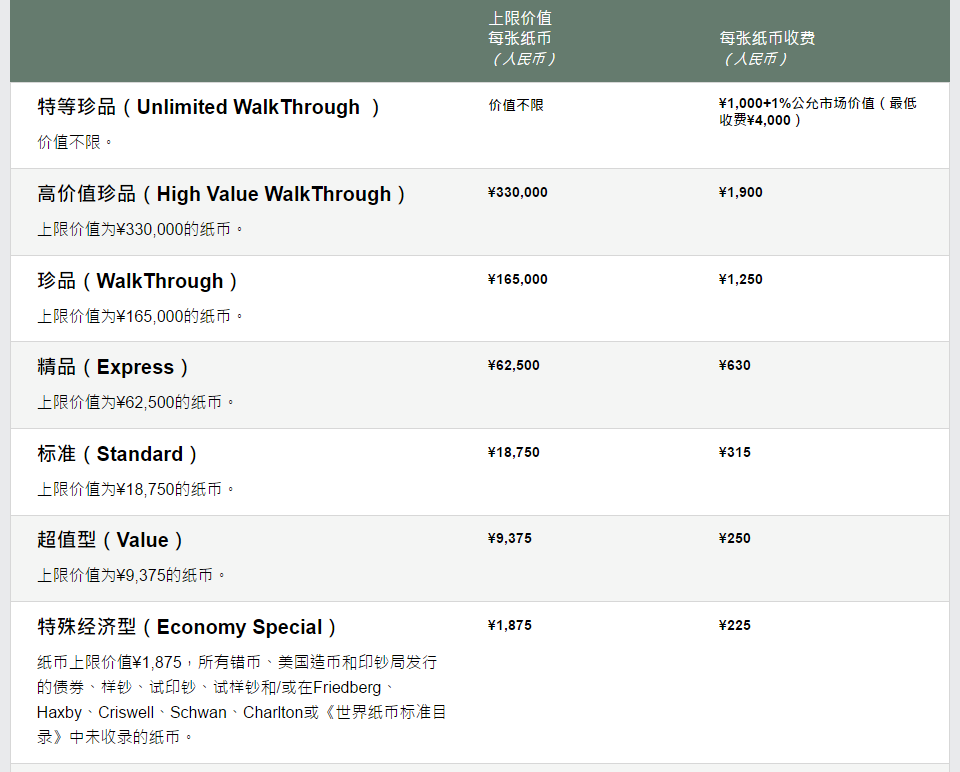This screenshot has height=772, width=960.
Task: Select the ¥1,900 fee cell
Action: click(x=741, y=193)
